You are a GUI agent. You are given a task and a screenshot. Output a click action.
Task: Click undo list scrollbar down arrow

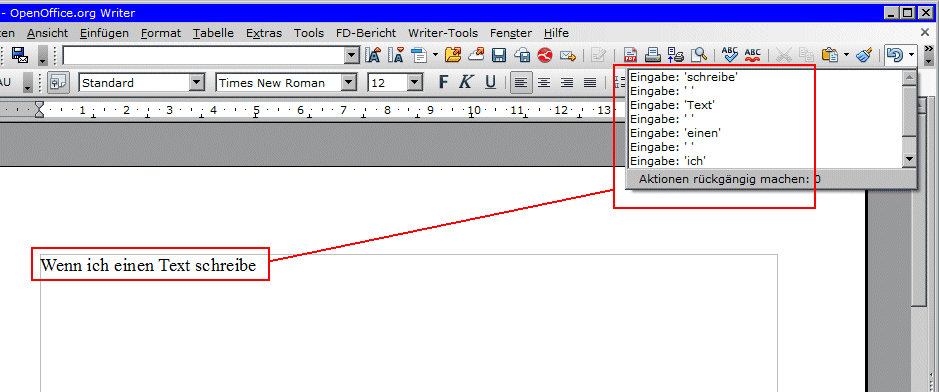(x=910, y=159)
